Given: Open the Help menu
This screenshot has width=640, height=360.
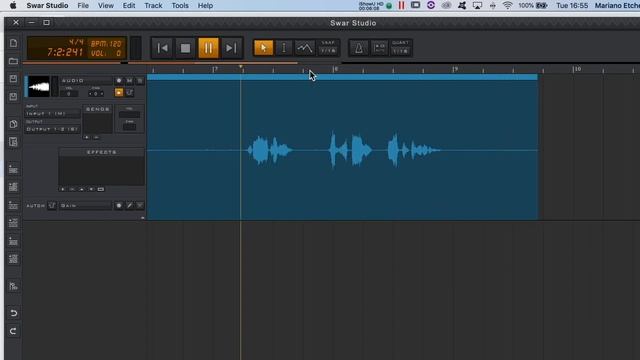Looking at the screenshot, I should tap(205, 6).
